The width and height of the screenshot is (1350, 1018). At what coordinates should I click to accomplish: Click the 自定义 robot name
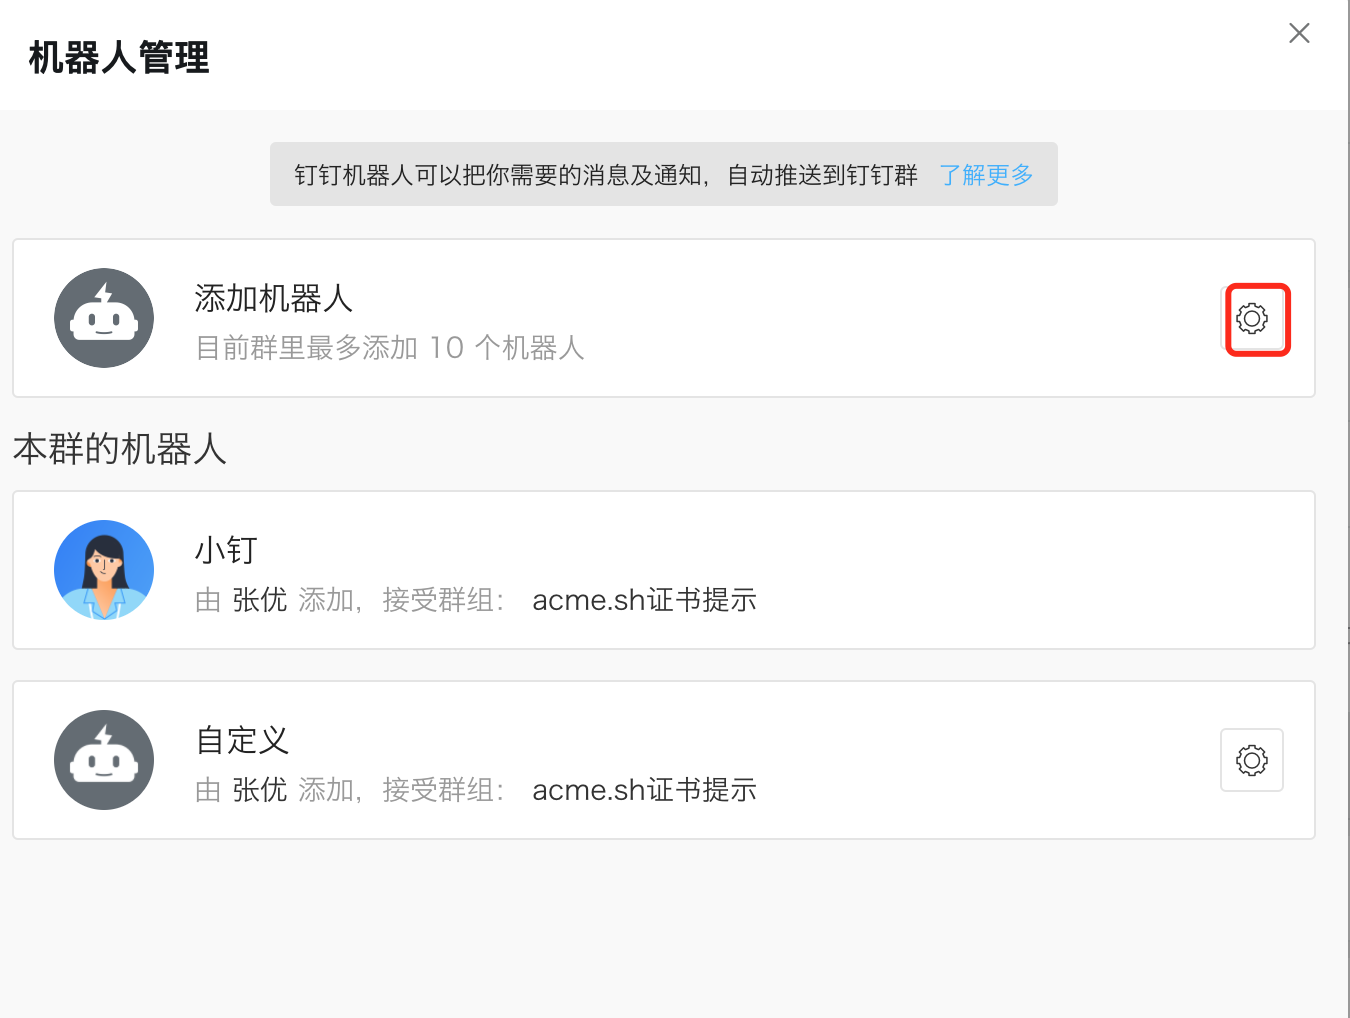click(242, 740)
